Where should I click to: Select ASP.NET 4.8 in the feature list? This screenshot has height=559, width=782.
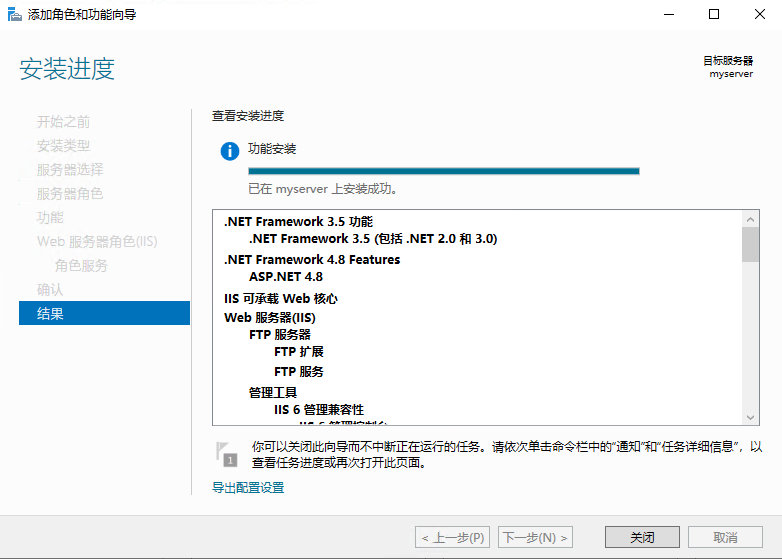click(x=286, y=277)
